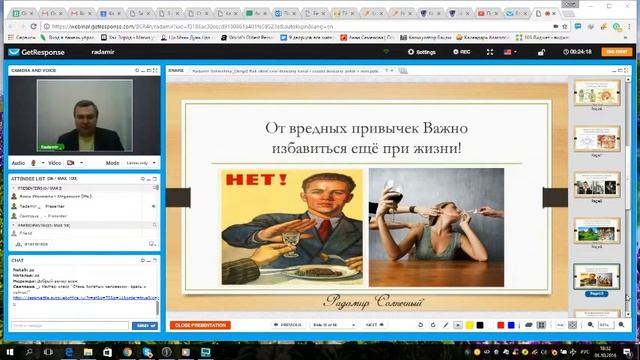Open Windows taskbar search
The image size is (640, 360).
(29, 352)
